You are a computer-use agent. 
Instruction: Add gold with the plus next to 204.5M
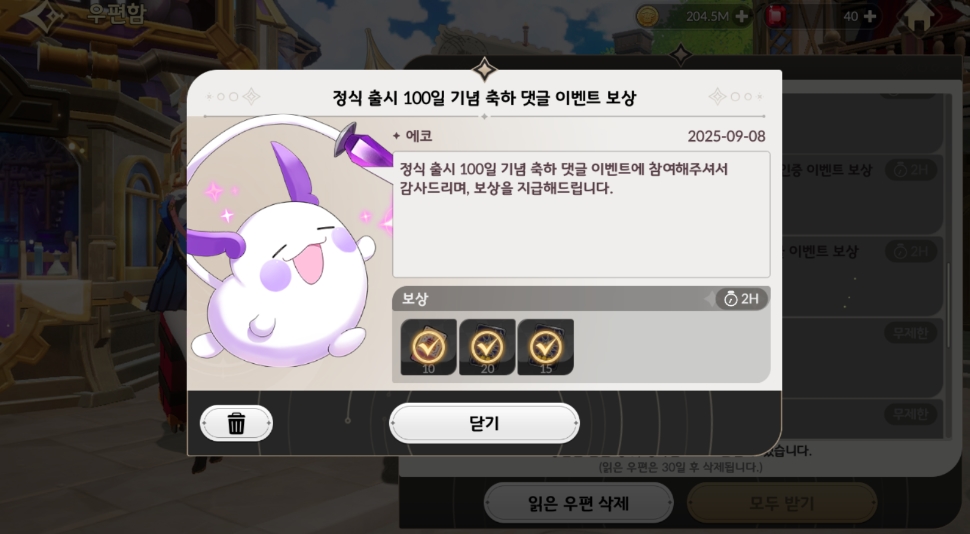tap(741, 16)
